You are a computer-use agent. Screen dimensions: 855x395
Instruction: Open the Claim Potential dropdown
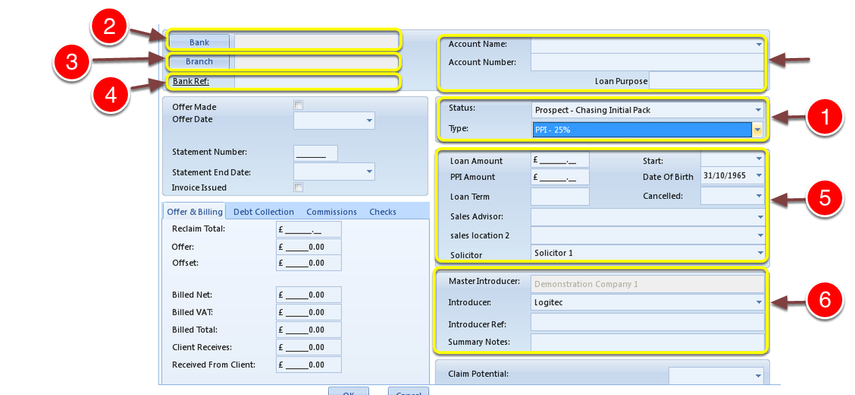tap(758, 375)
